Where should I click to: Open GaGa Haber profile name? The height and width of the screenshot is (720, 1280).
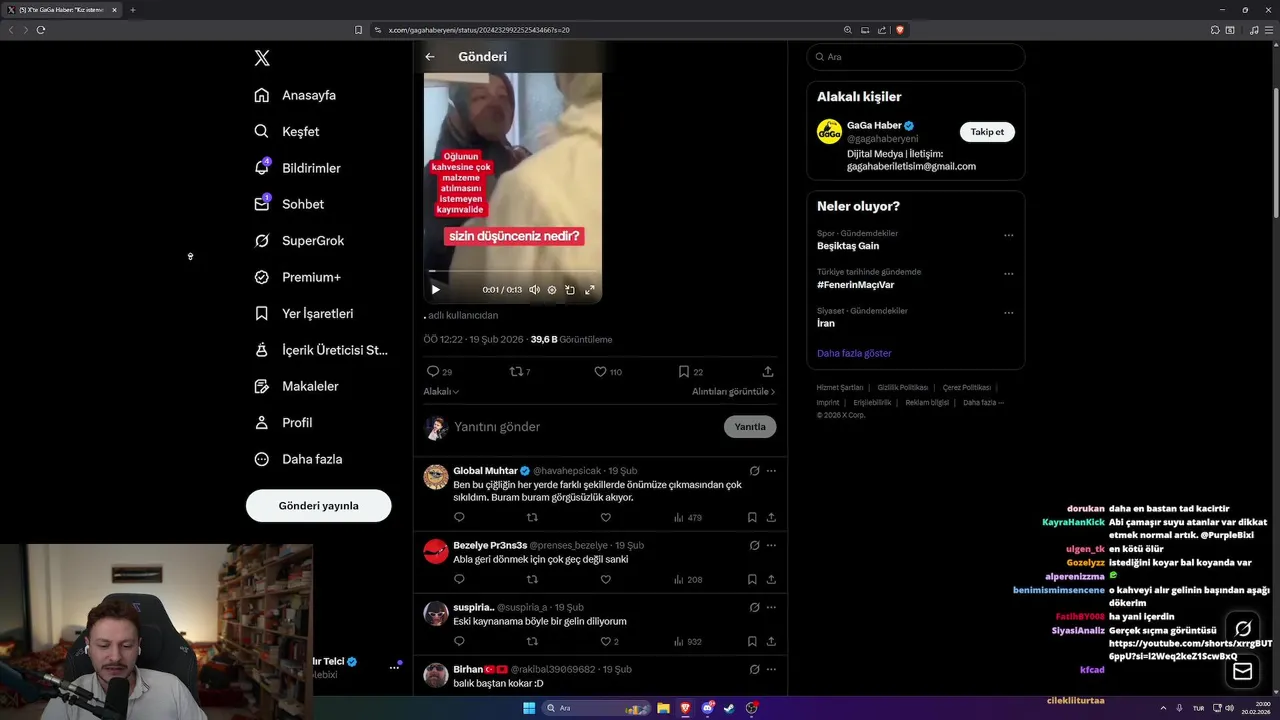point(874,125)
